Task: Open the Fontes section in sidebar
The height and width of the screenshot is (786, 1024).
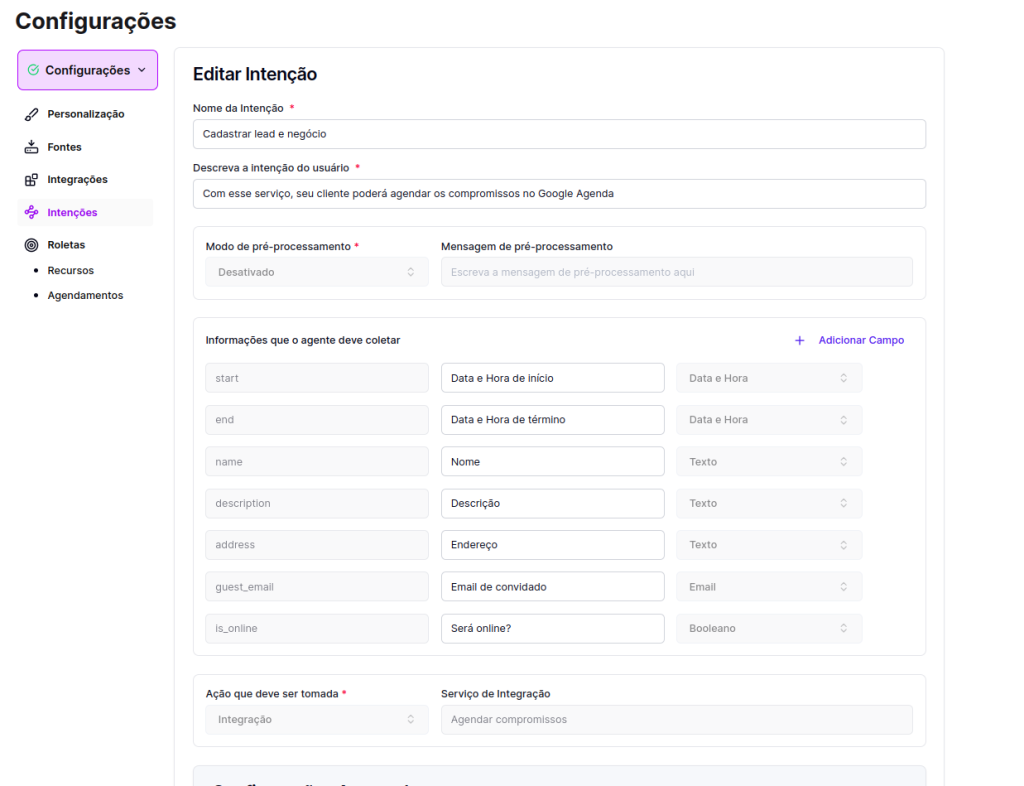Action: 64,147
